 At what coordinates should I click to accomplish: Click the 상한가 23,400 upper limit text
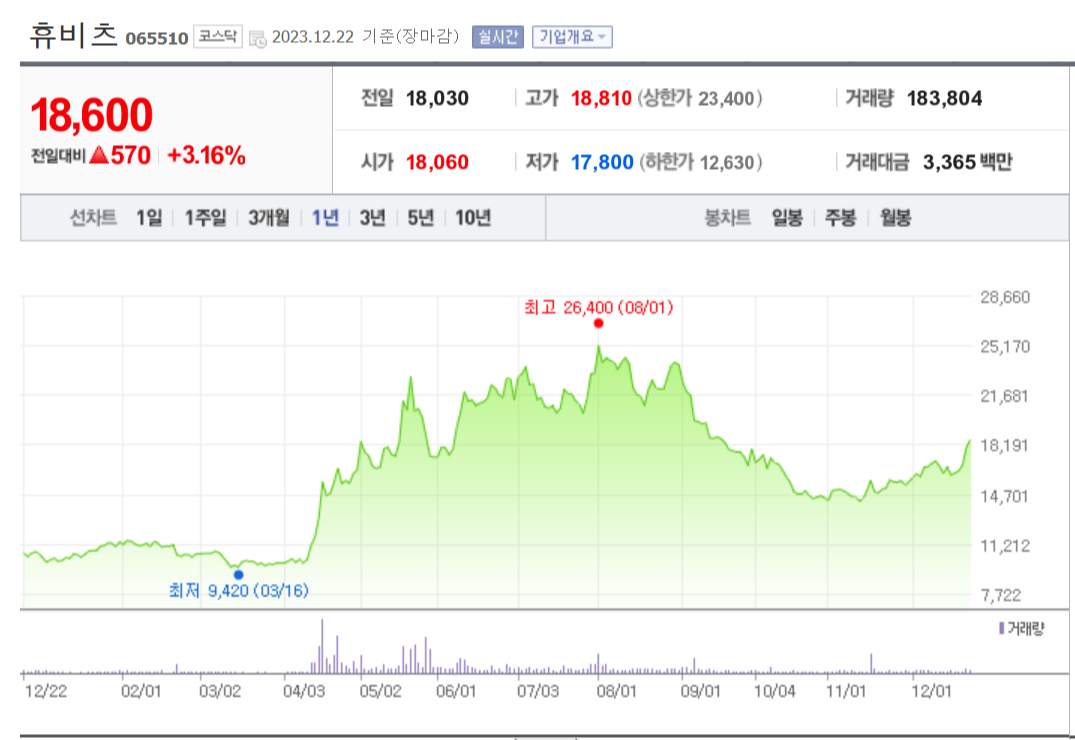pyautogui.click(x=700, y=99)
